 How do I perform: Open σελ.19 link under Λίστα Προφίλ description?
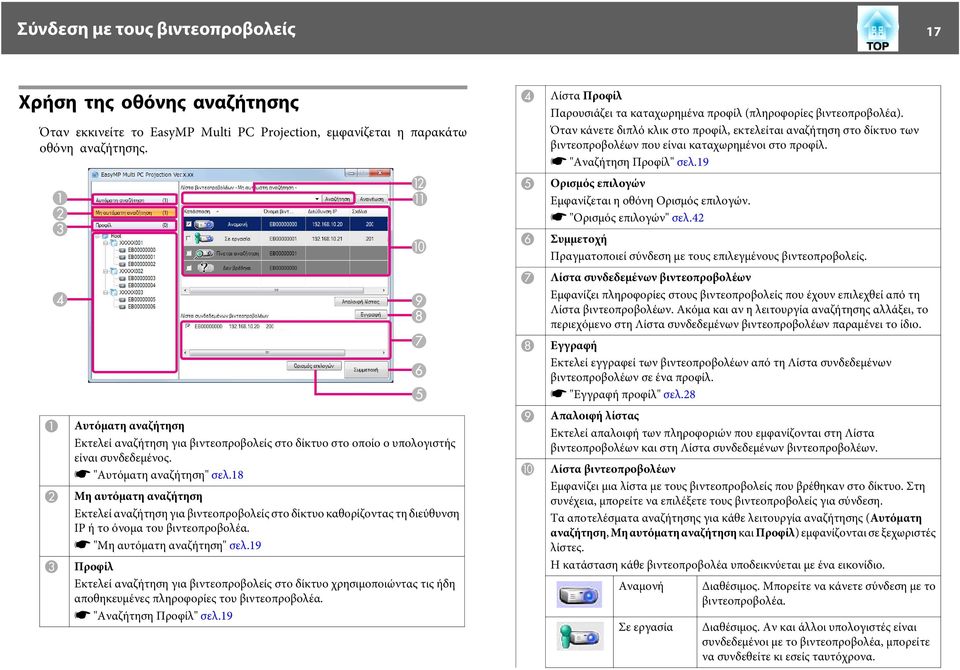pyautogui.click(x=692, y=162)
